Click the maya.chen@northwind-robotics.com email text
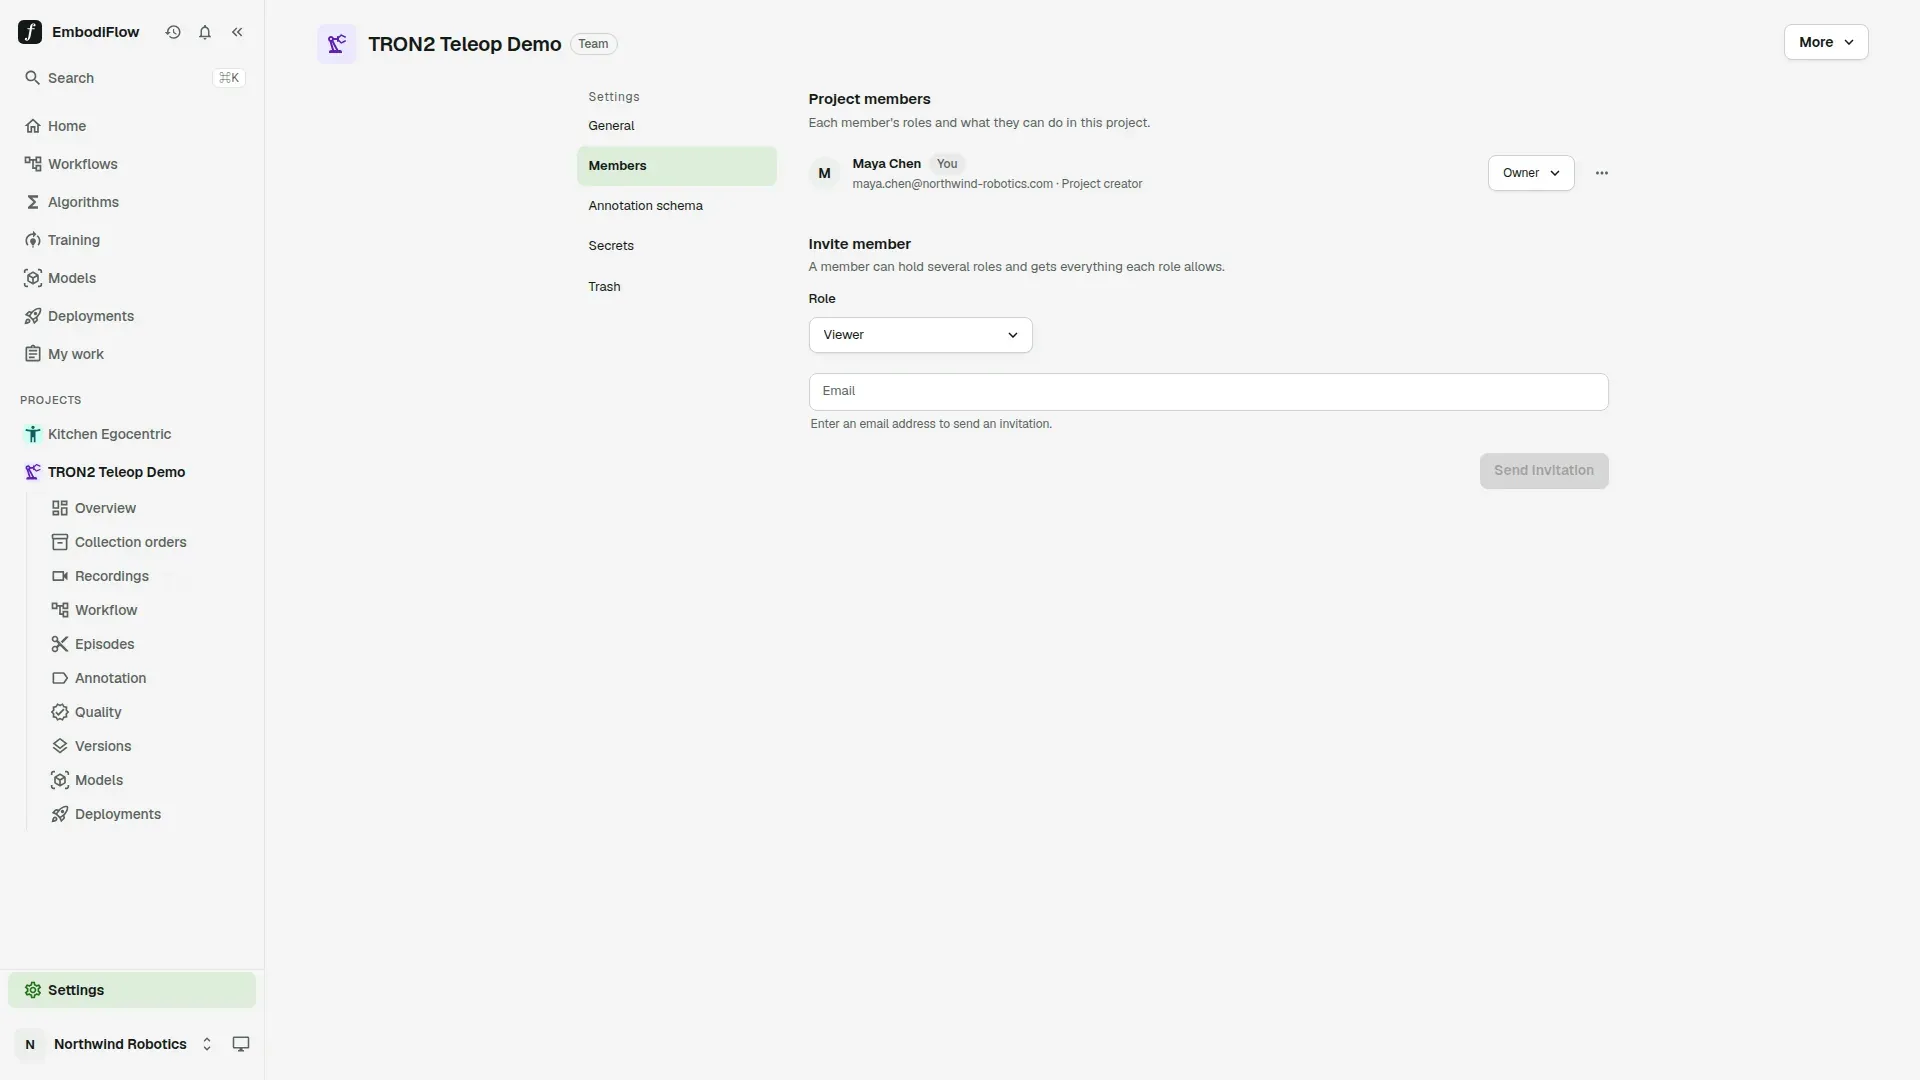This screenshot has width=1920, height=1080. pos(952,184)
